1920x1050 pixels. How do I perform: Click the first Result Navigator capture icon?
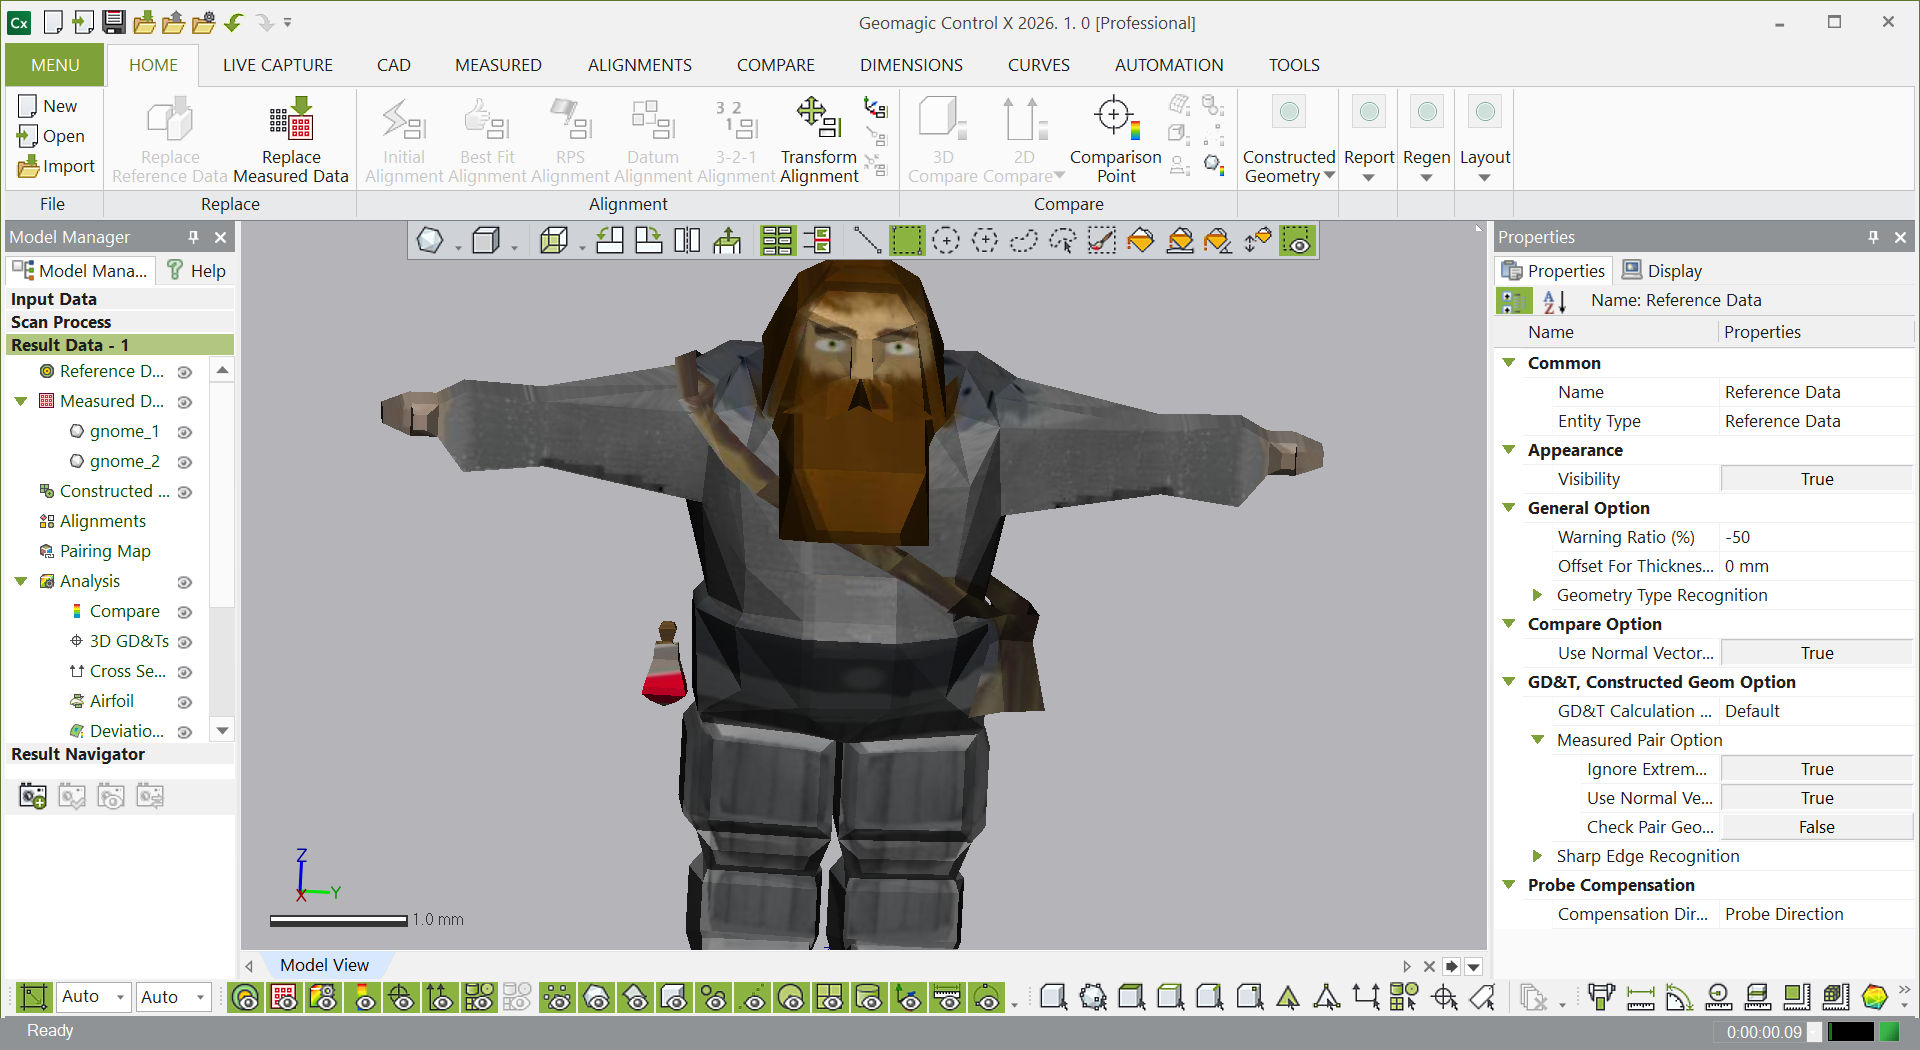tap(33, 797)
